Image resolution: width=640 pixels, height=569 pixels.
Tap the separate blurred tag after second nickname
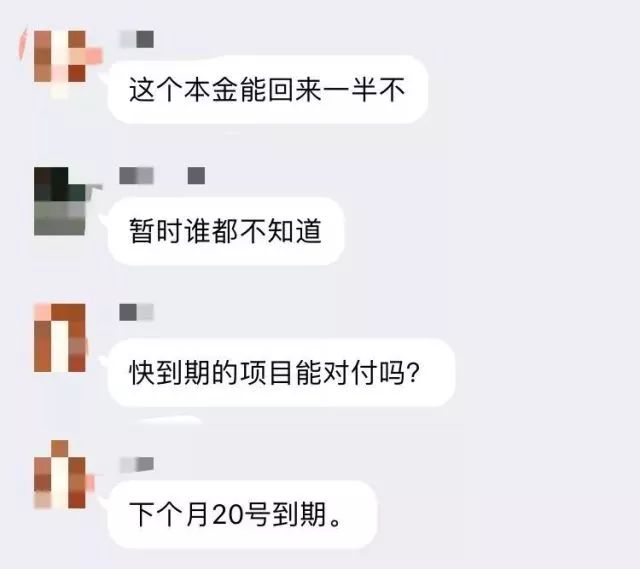tap(196, 176)
